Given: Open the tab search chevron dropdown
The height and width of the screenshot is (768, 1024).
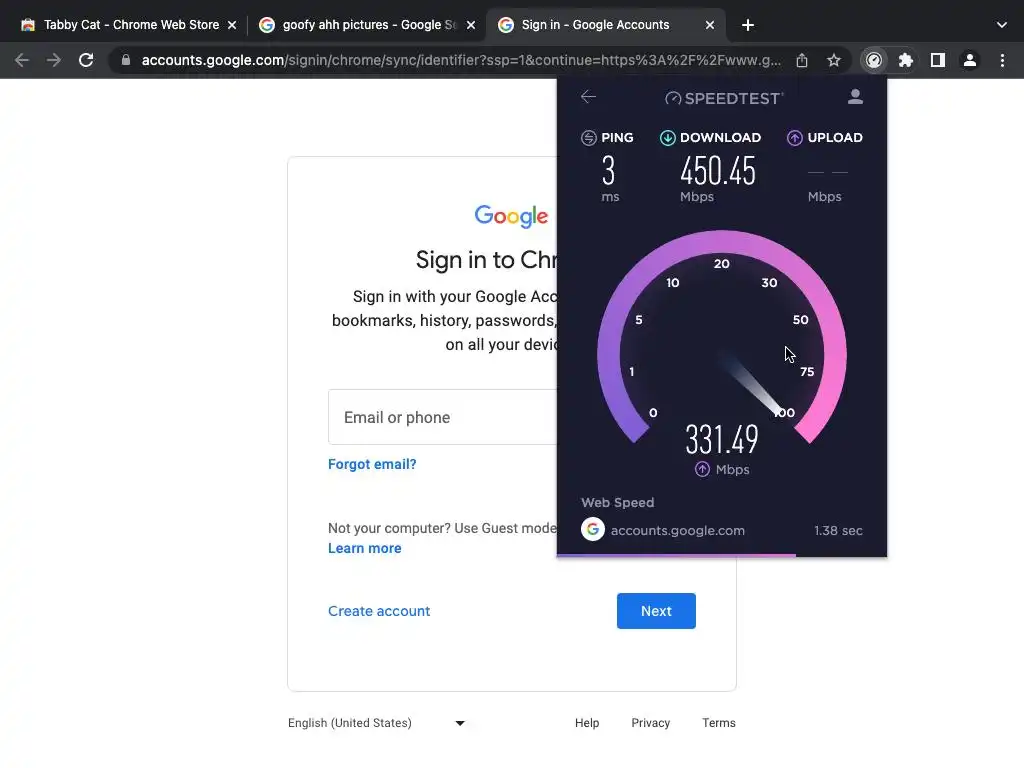Looking at the screenshot, I should (1002, 25).
